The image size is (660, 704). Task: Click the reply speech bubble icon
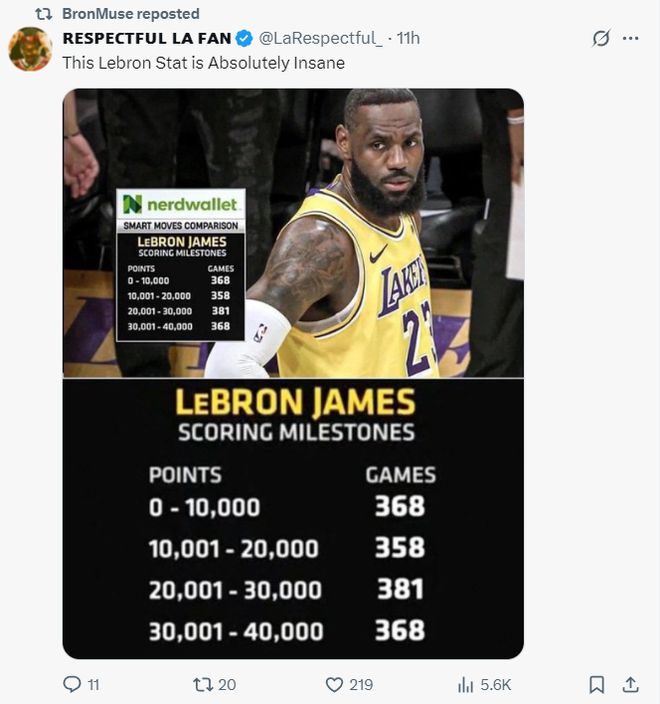click(72, 684)
